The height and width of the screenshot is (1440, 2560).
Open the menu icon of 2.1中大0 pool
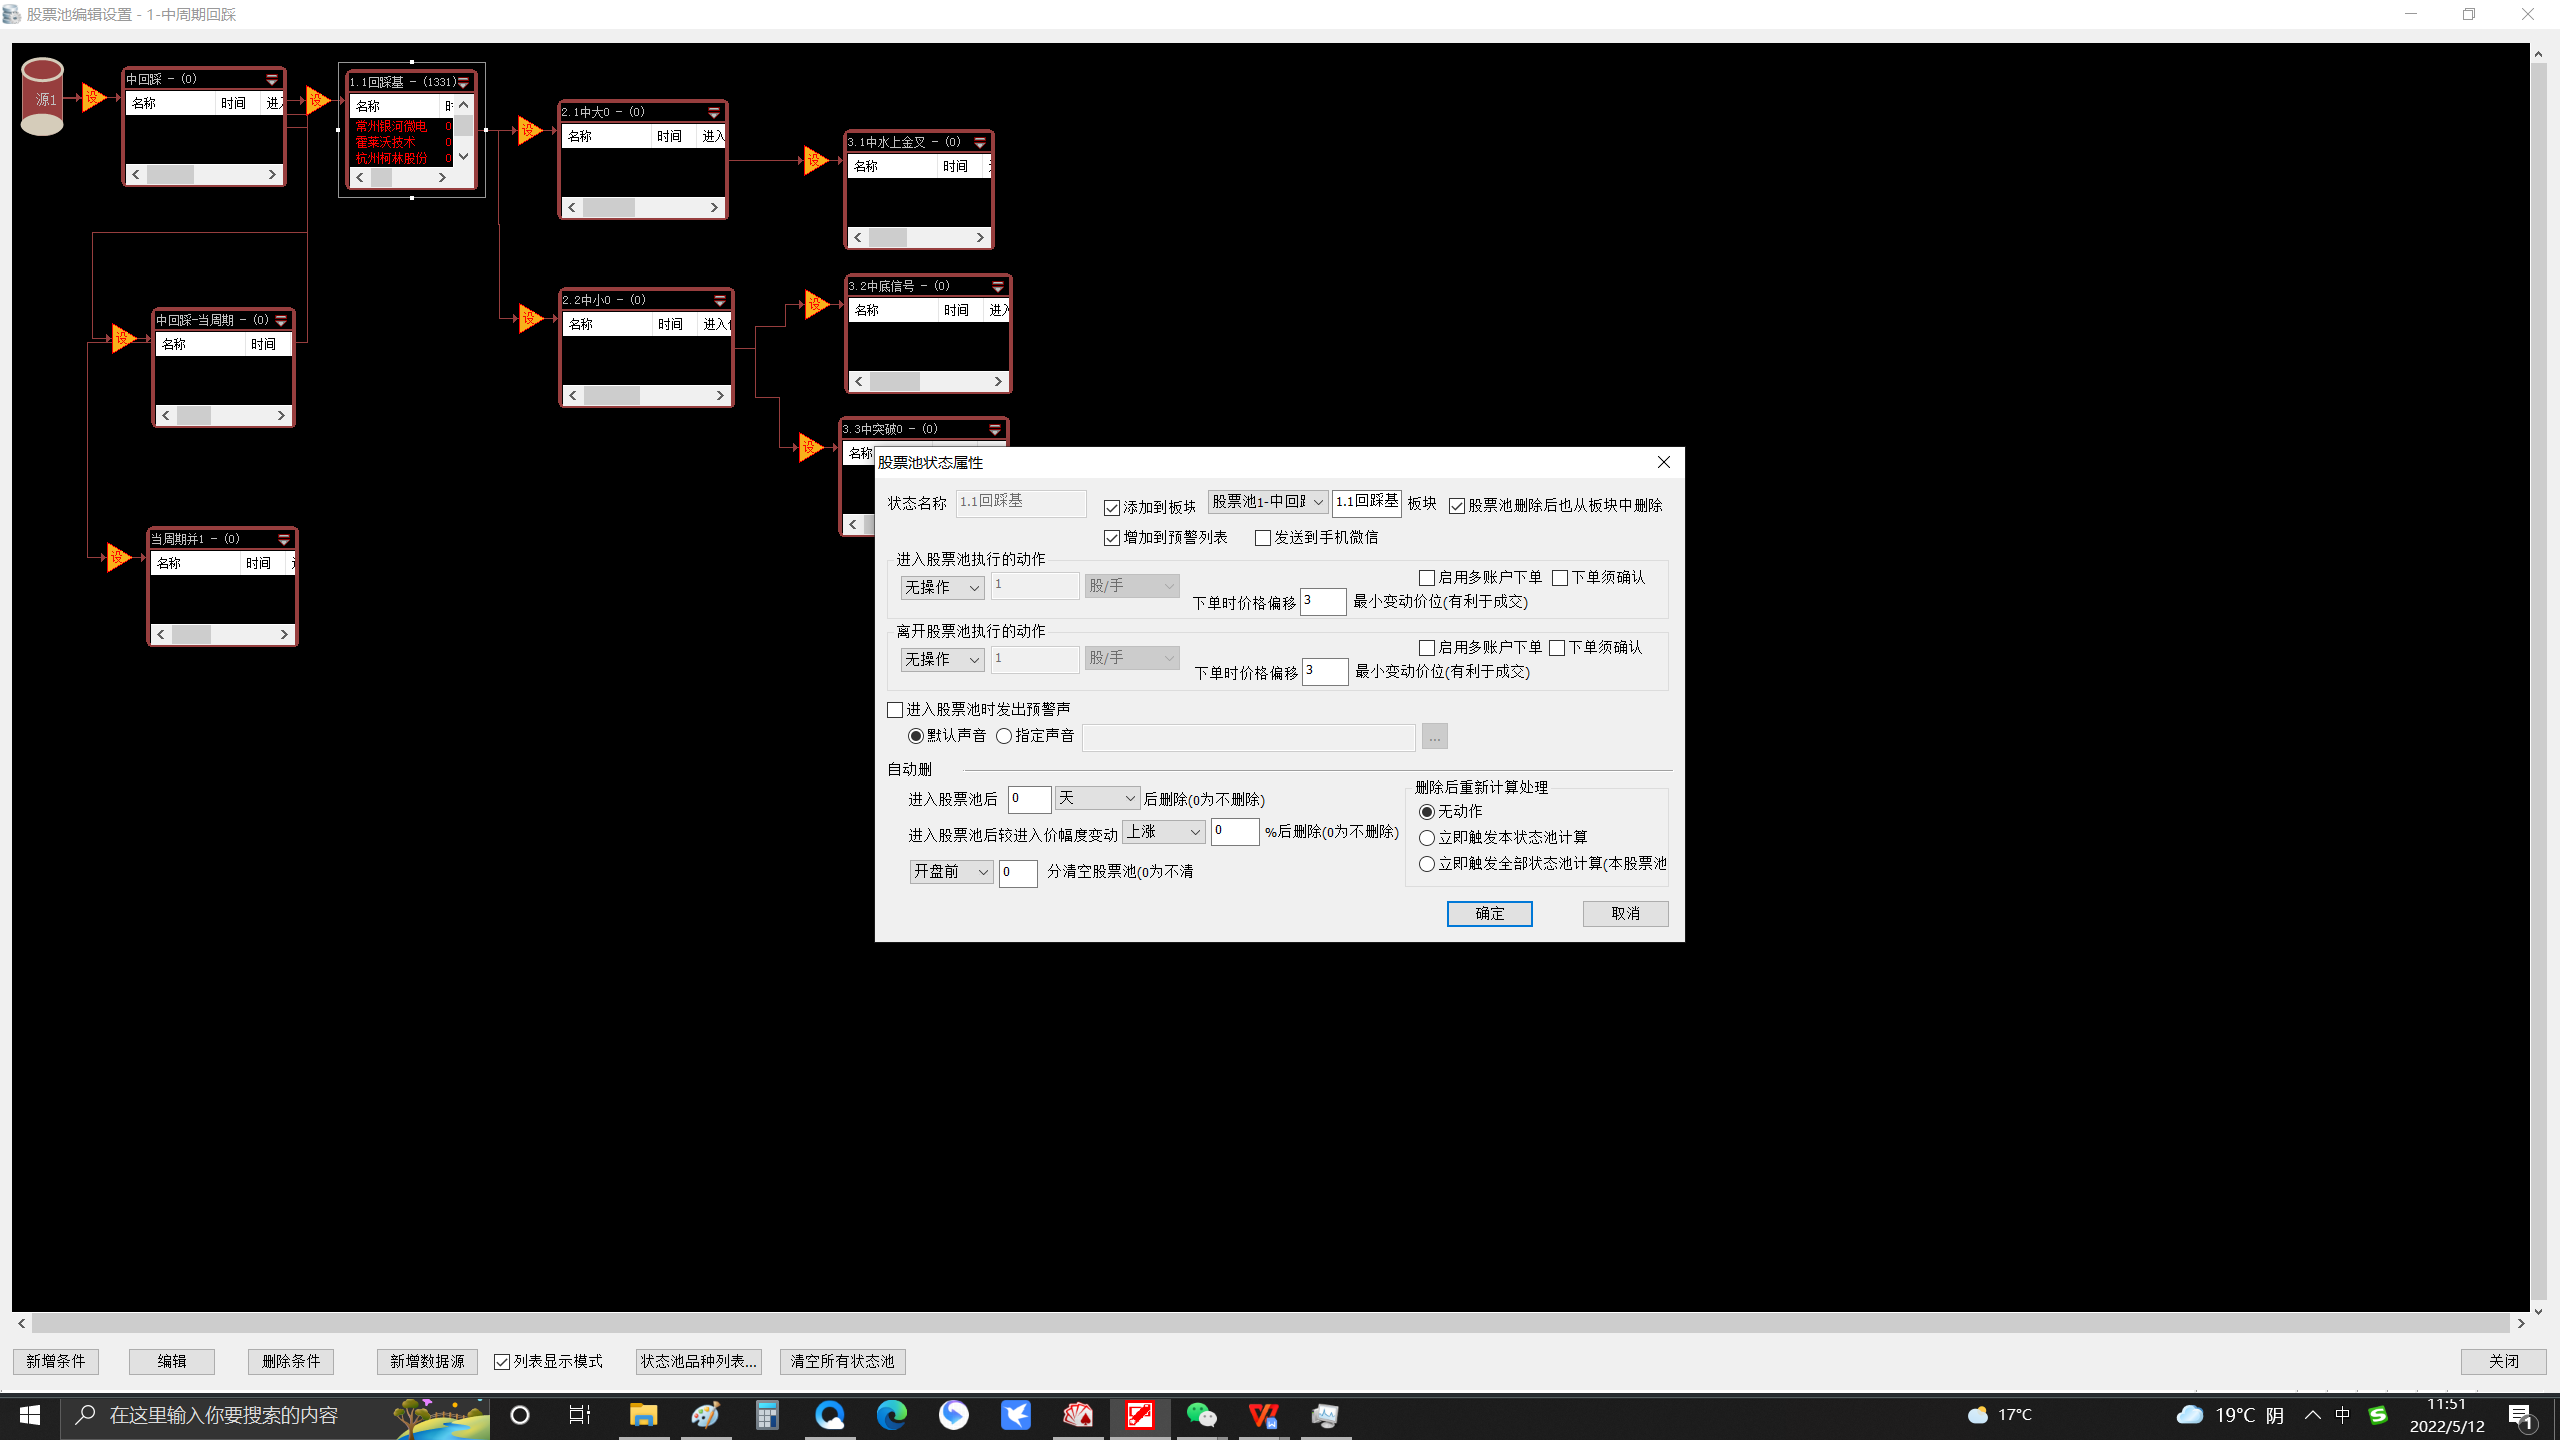coord(714,112)
